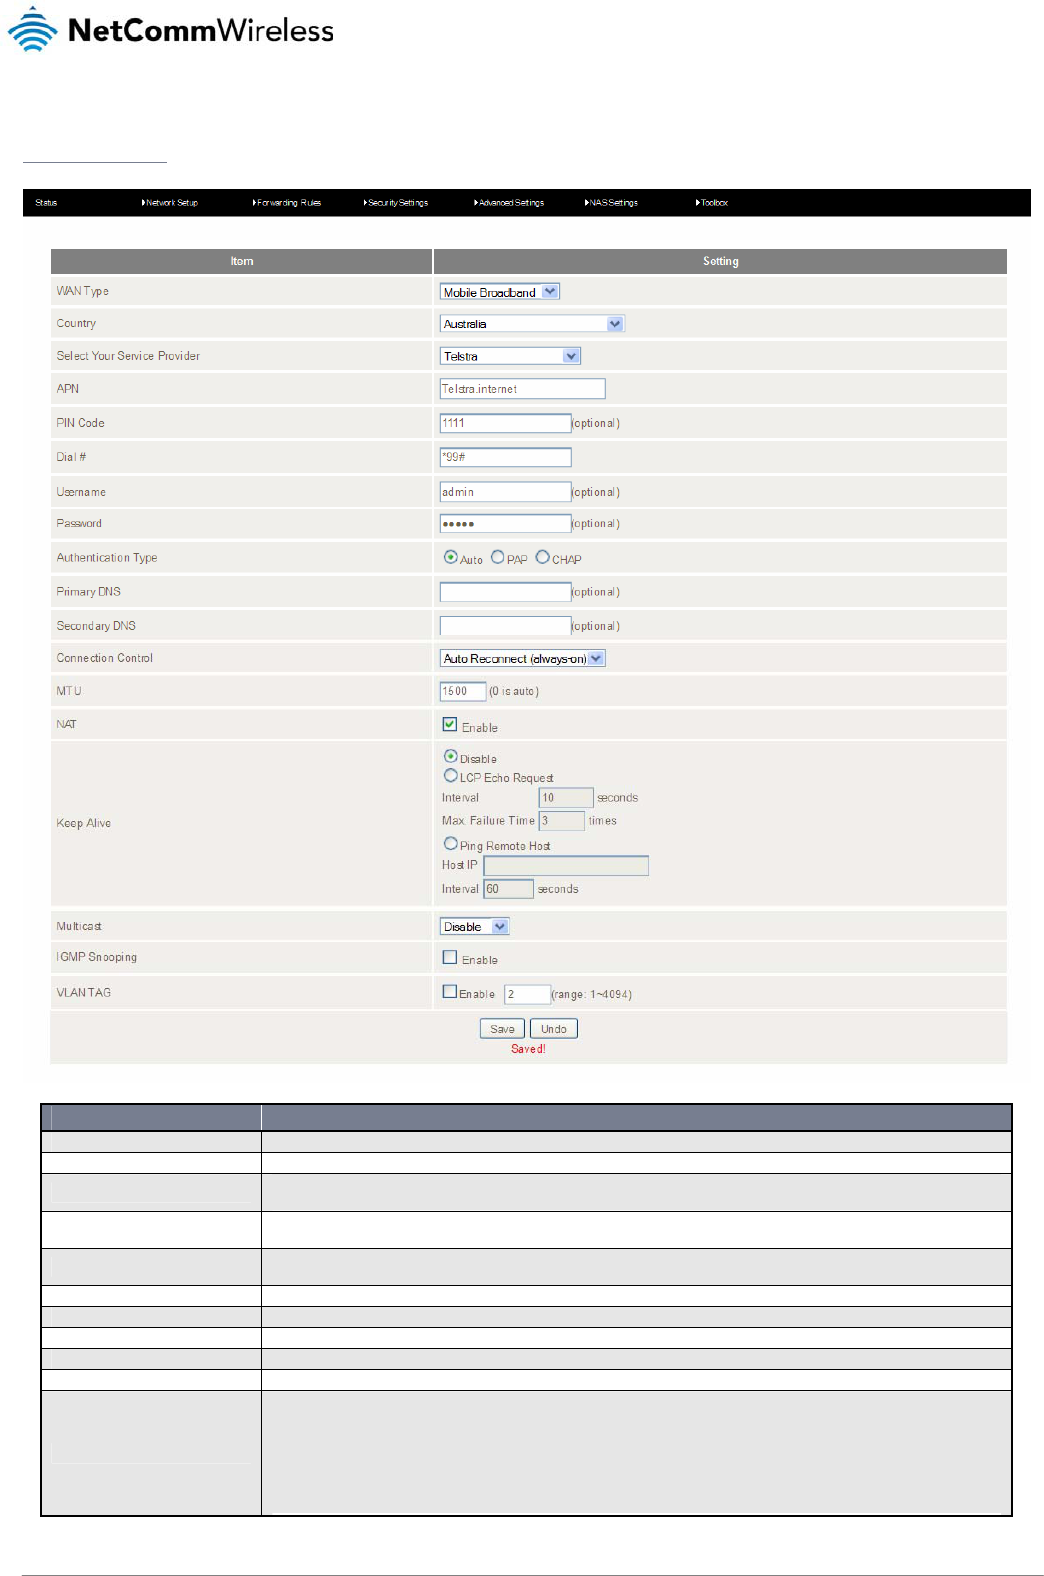Select the CHAP authentication radio button

tap(542, 557)
